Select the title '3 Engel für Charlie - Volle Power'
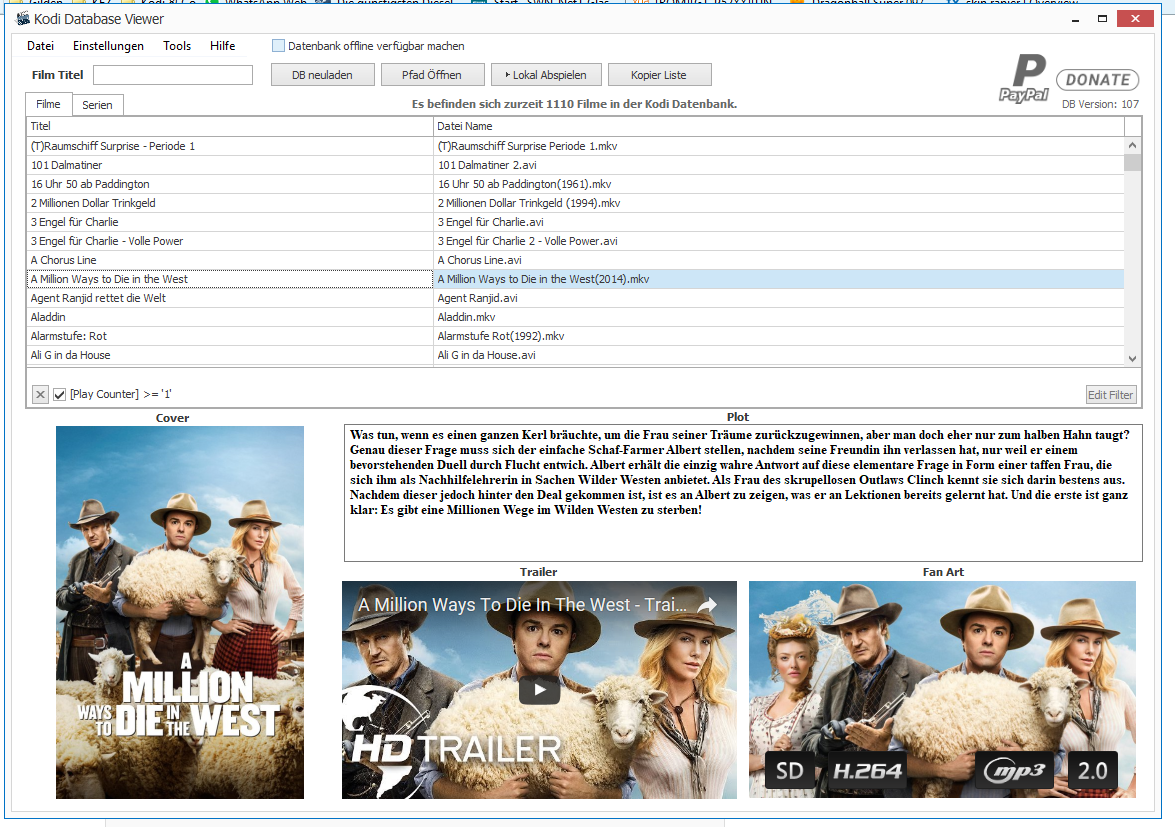Viewport: 1175px width, 827px height. (x=107, y=241)
